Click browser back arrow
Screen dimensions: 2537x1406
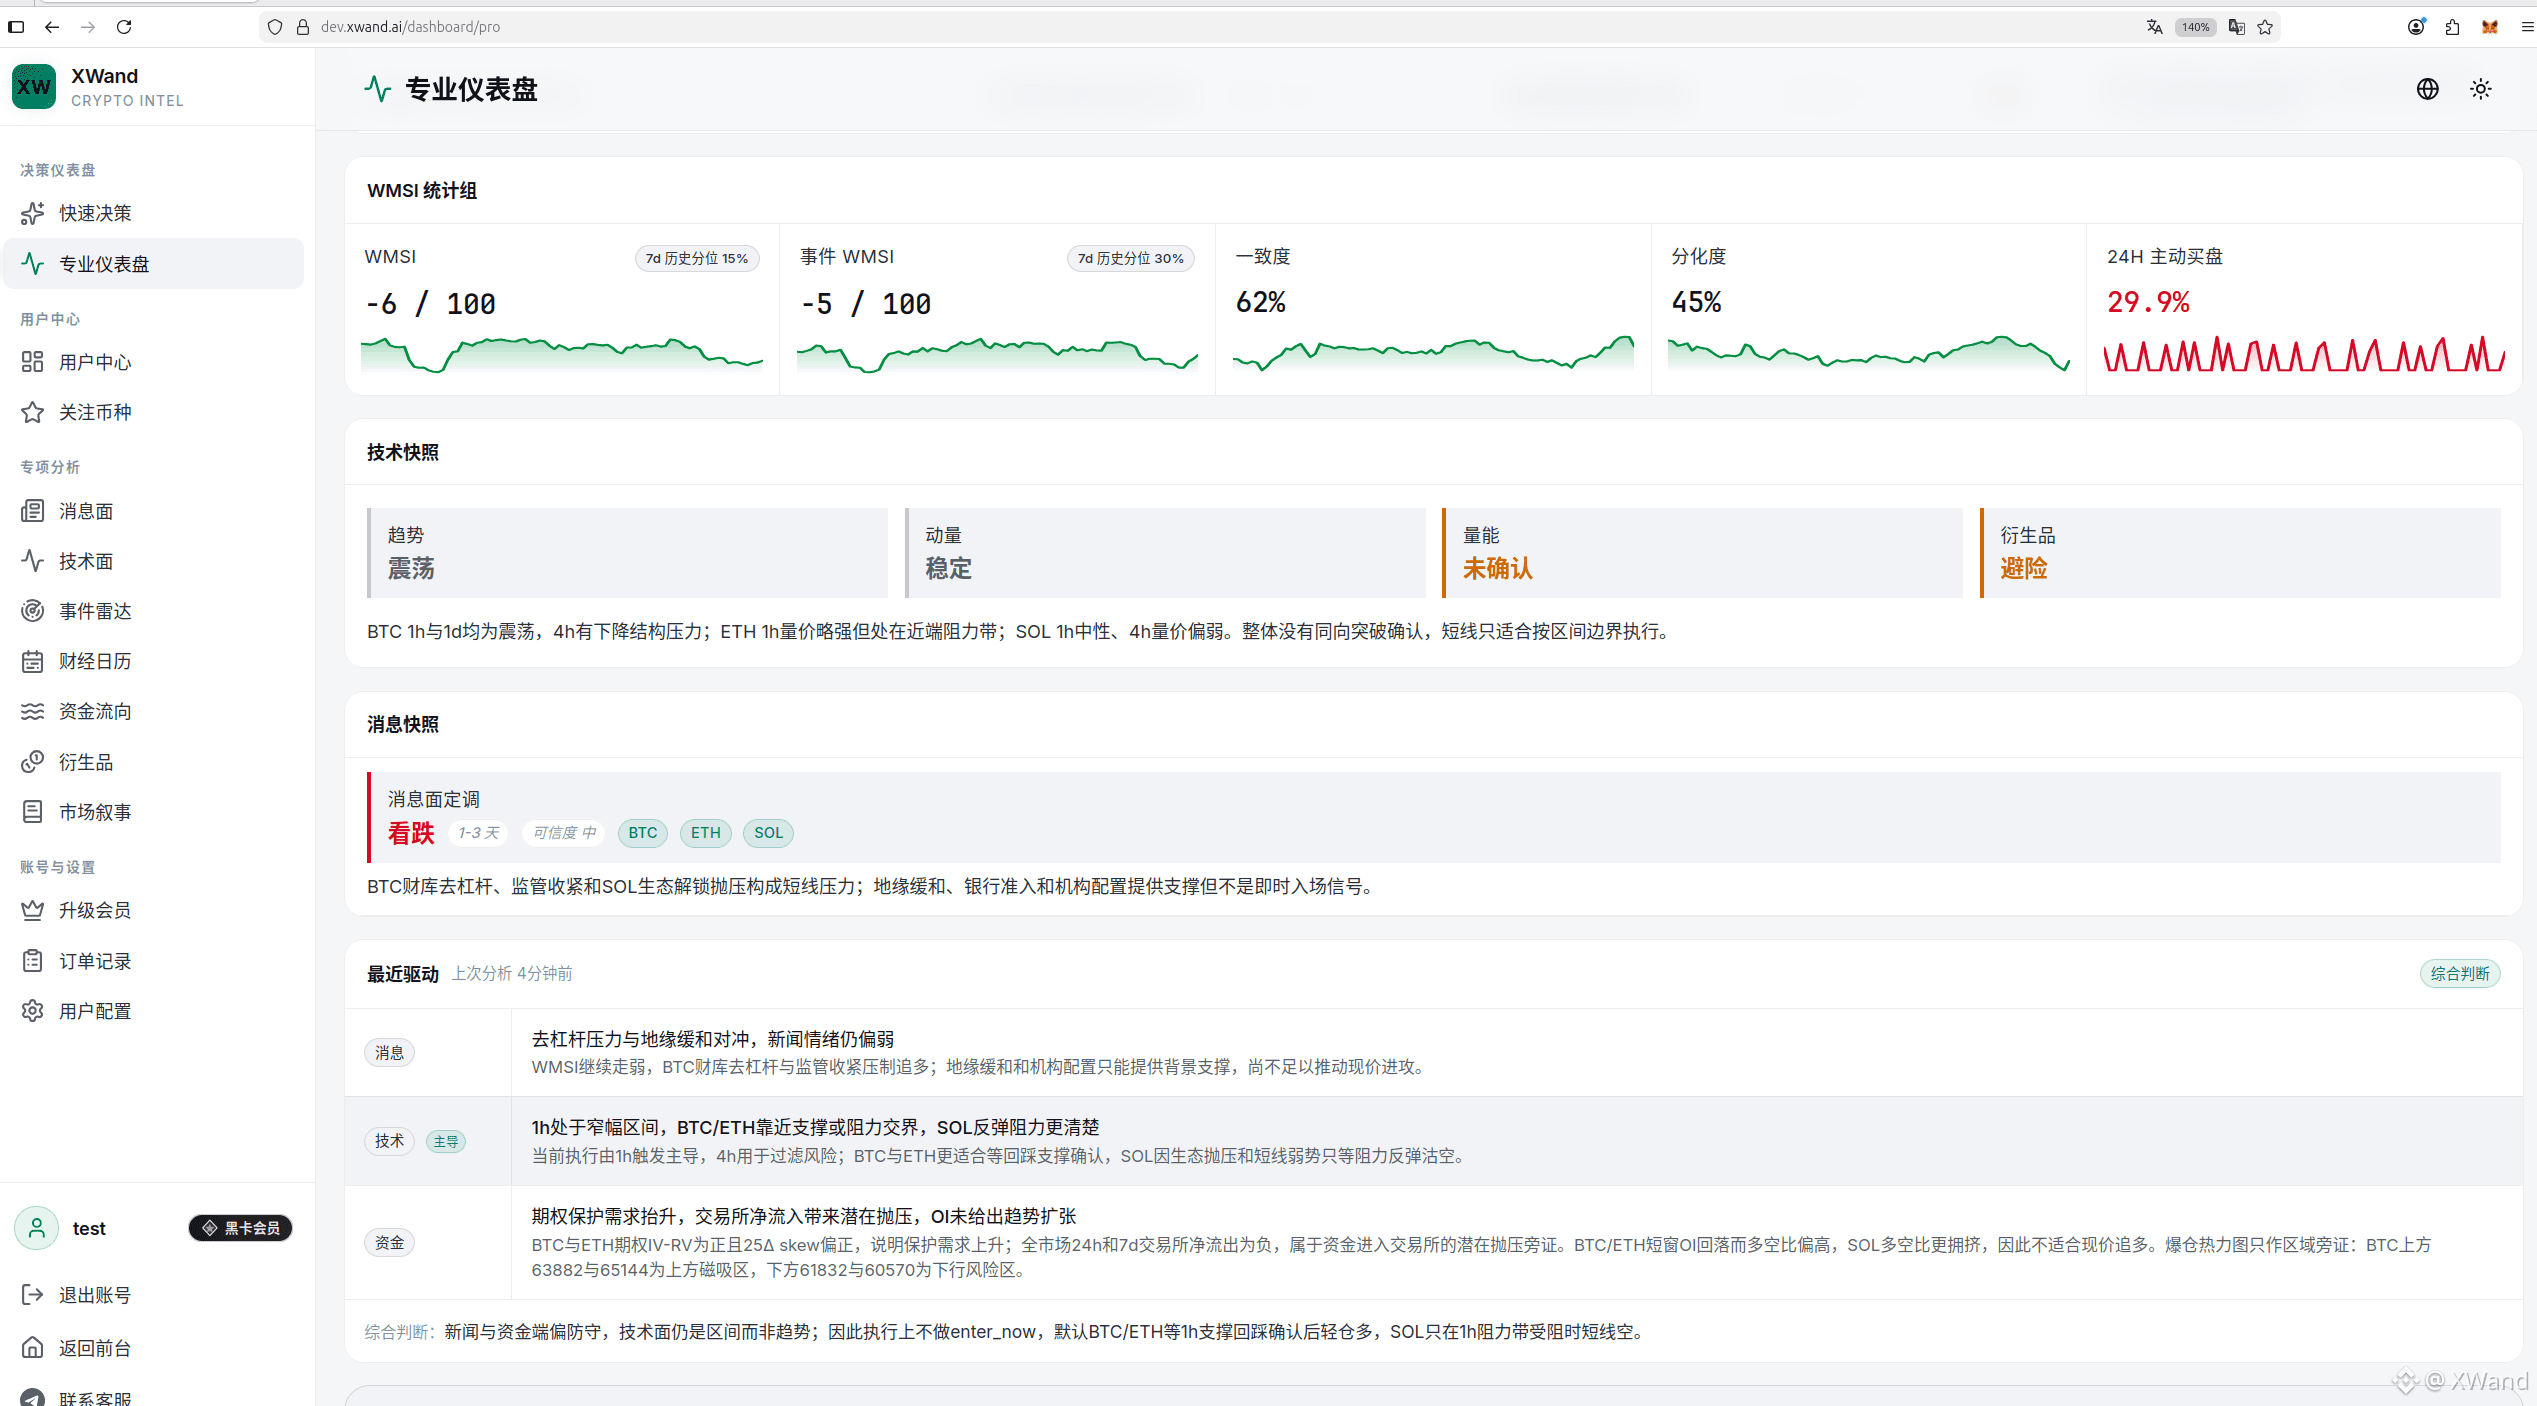pos(52,27)
